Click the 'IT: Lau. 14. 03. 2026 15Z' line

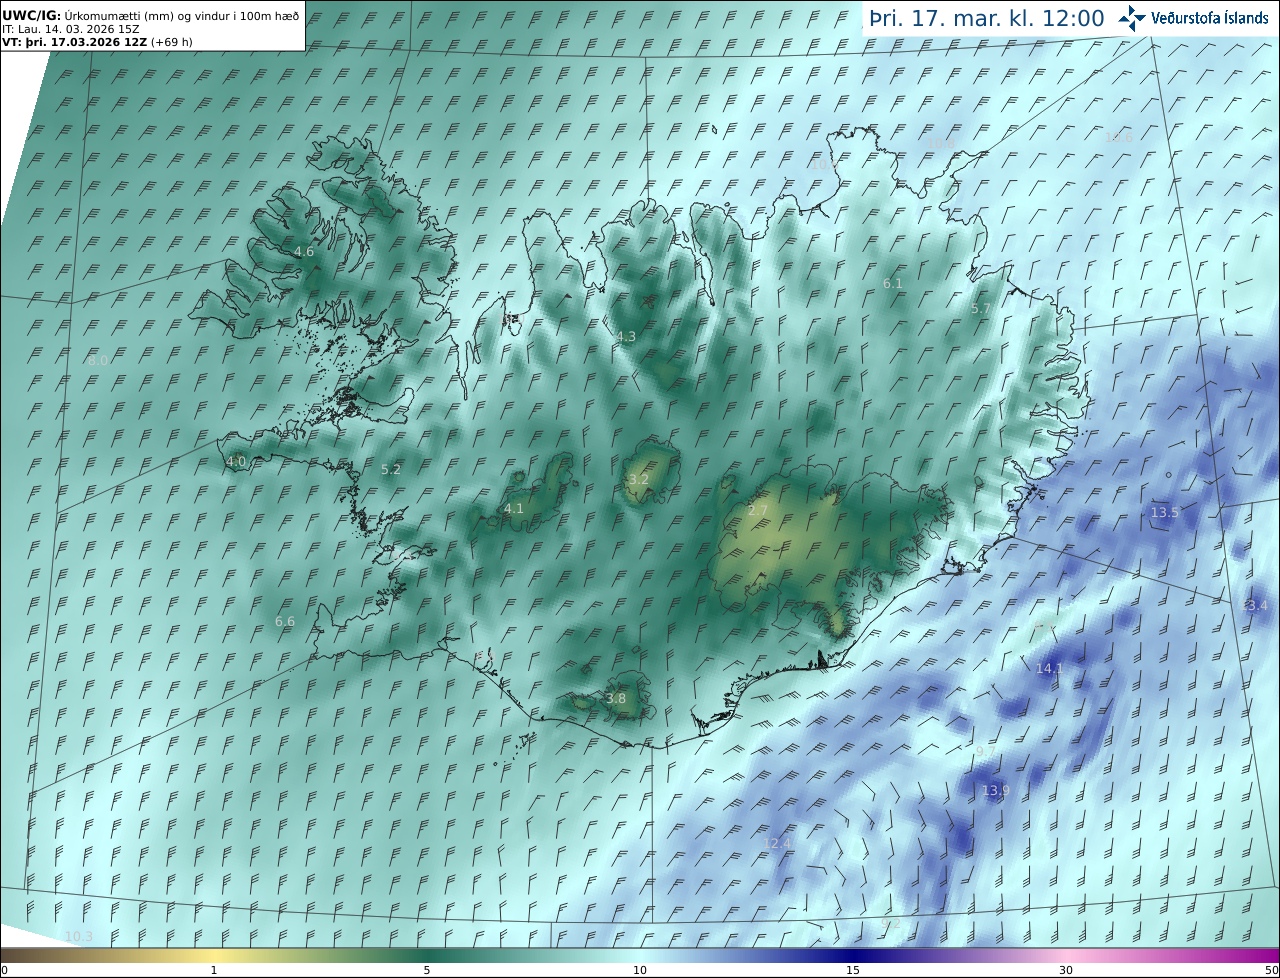pyautogui.click(x=71, y=29)
